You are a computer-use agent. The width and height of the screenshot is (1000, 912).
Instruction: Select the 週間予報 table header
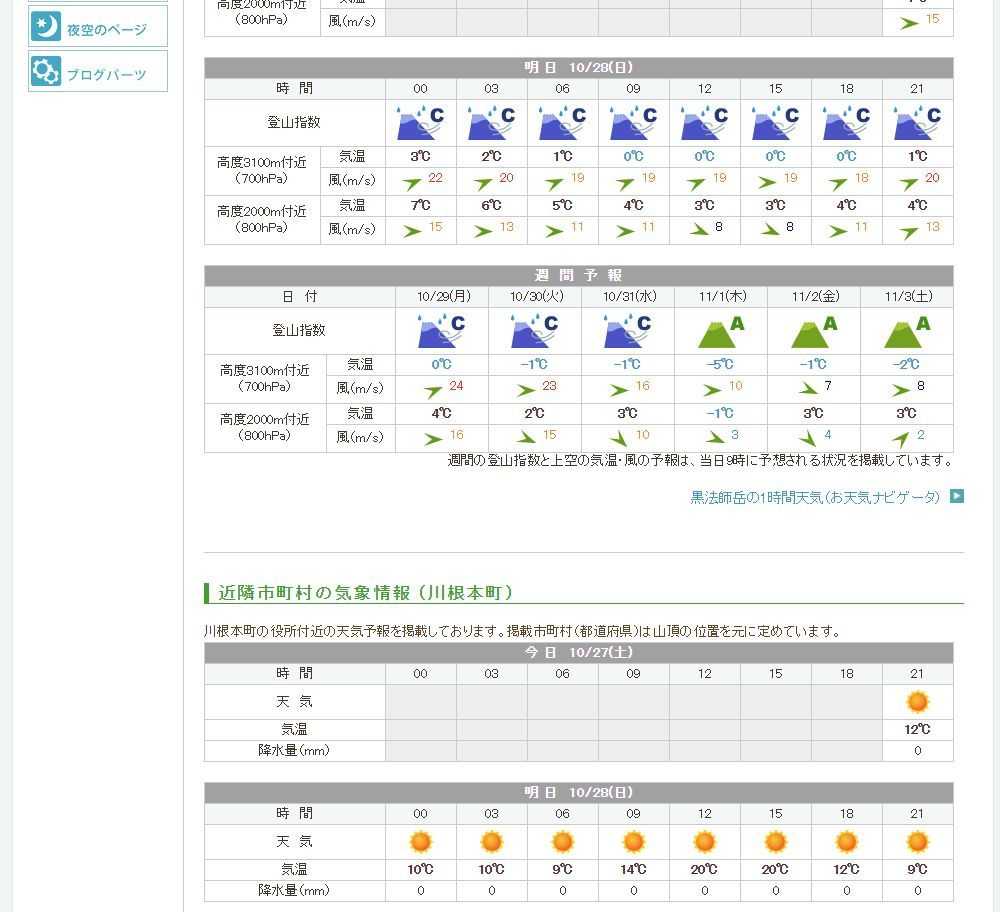click(x=578, y=275)
